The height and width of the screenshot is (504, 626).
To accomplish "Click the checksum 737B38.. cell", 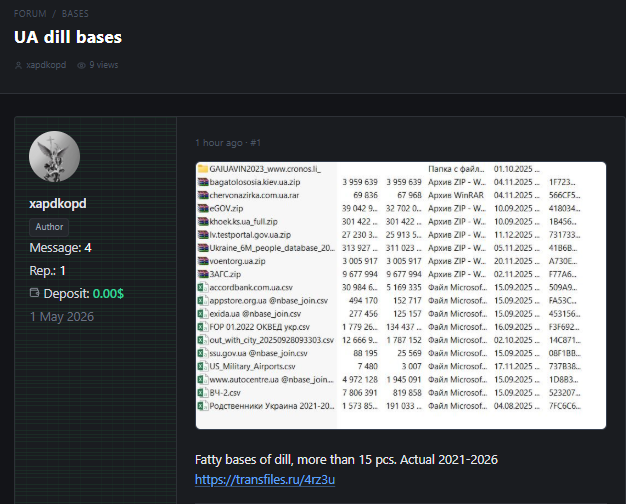I will point(565,367).
